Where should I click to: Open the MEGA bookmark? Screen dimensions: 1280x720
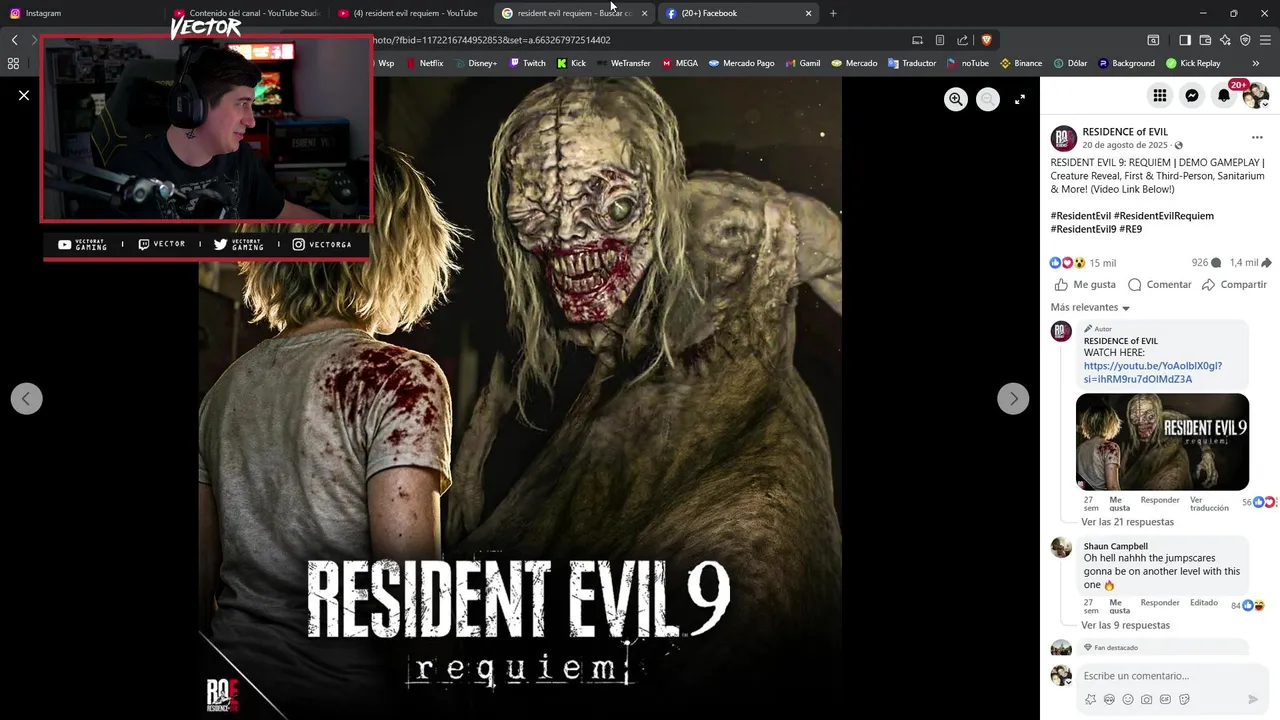[x=679, y=63]
